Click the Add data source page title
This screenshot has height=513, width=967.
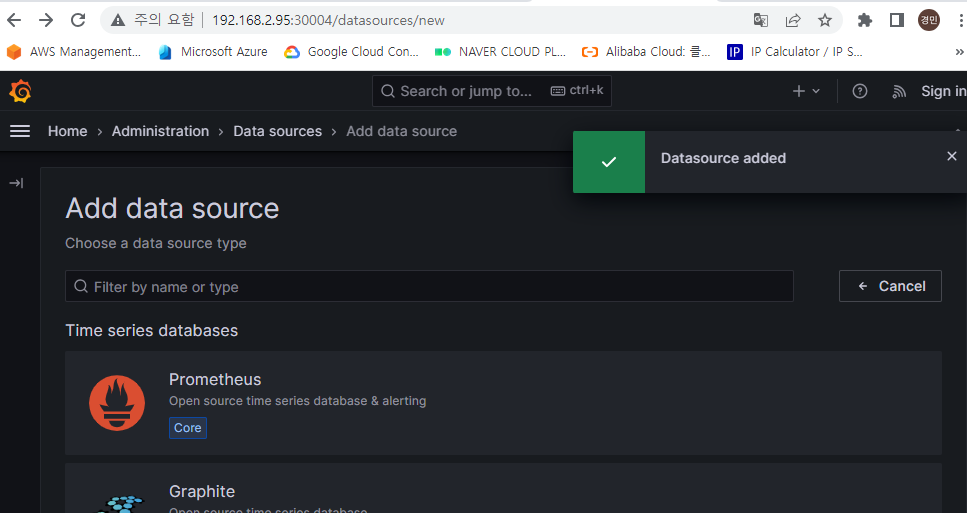coord(172,208)
